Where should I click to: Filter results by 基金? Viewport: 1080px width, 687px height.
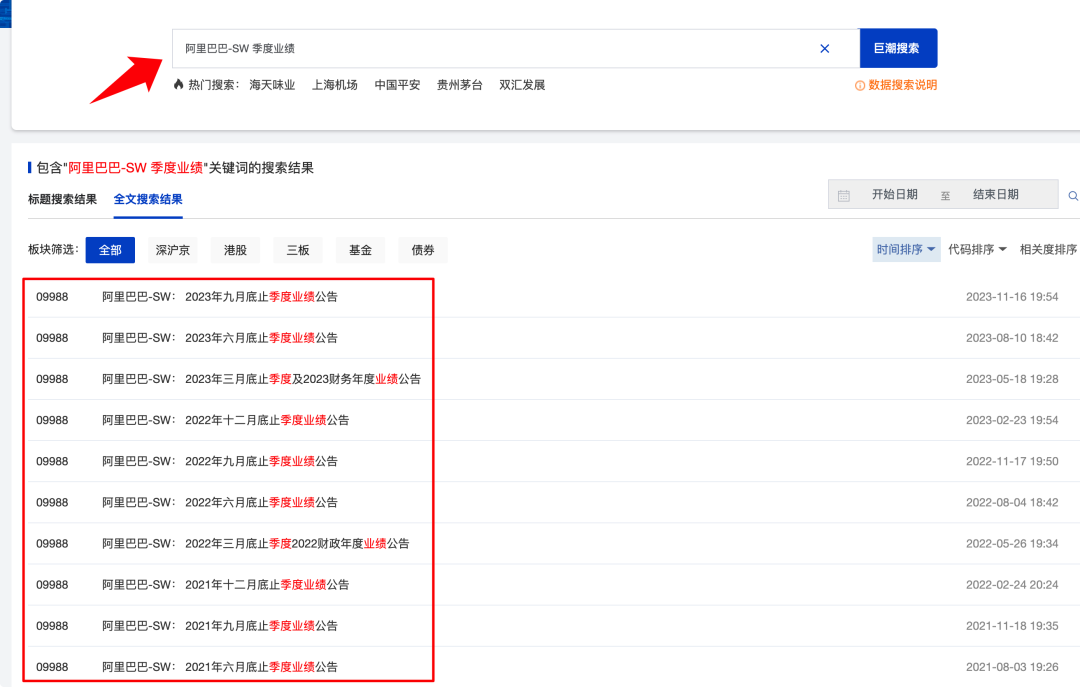pos(360,250)
